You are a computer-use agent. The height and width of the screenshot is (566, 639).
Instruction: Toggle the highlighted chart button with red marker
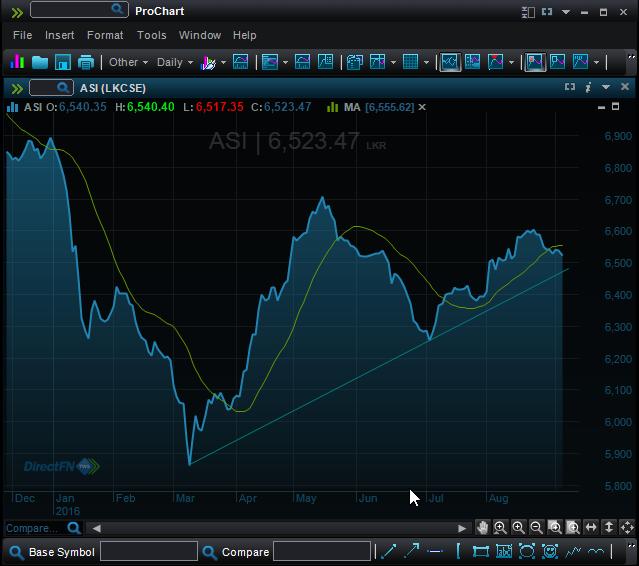(x=535, y=62)
